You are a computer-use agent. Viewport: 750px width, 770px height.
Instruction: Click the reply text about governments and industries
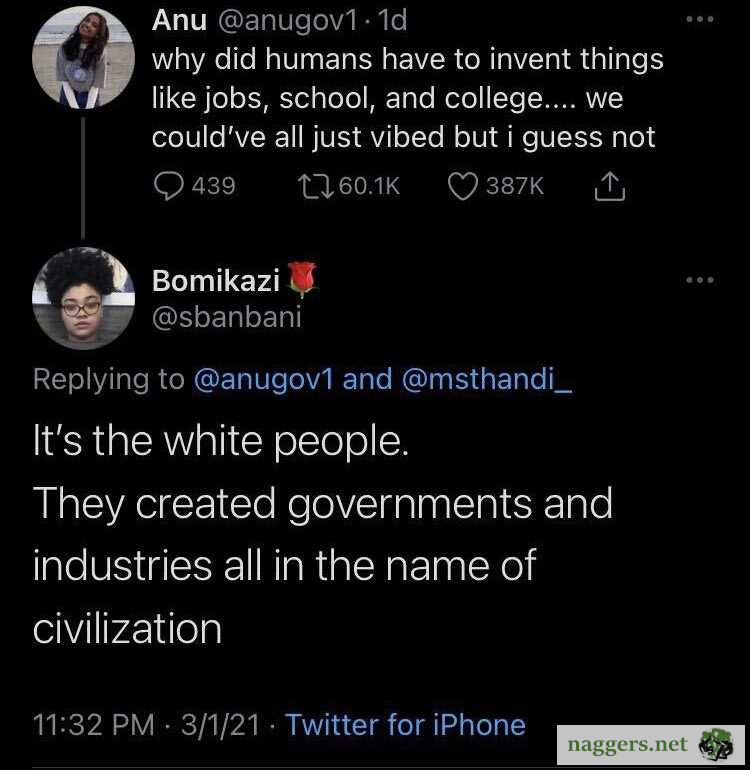click(x=322, y=535)
